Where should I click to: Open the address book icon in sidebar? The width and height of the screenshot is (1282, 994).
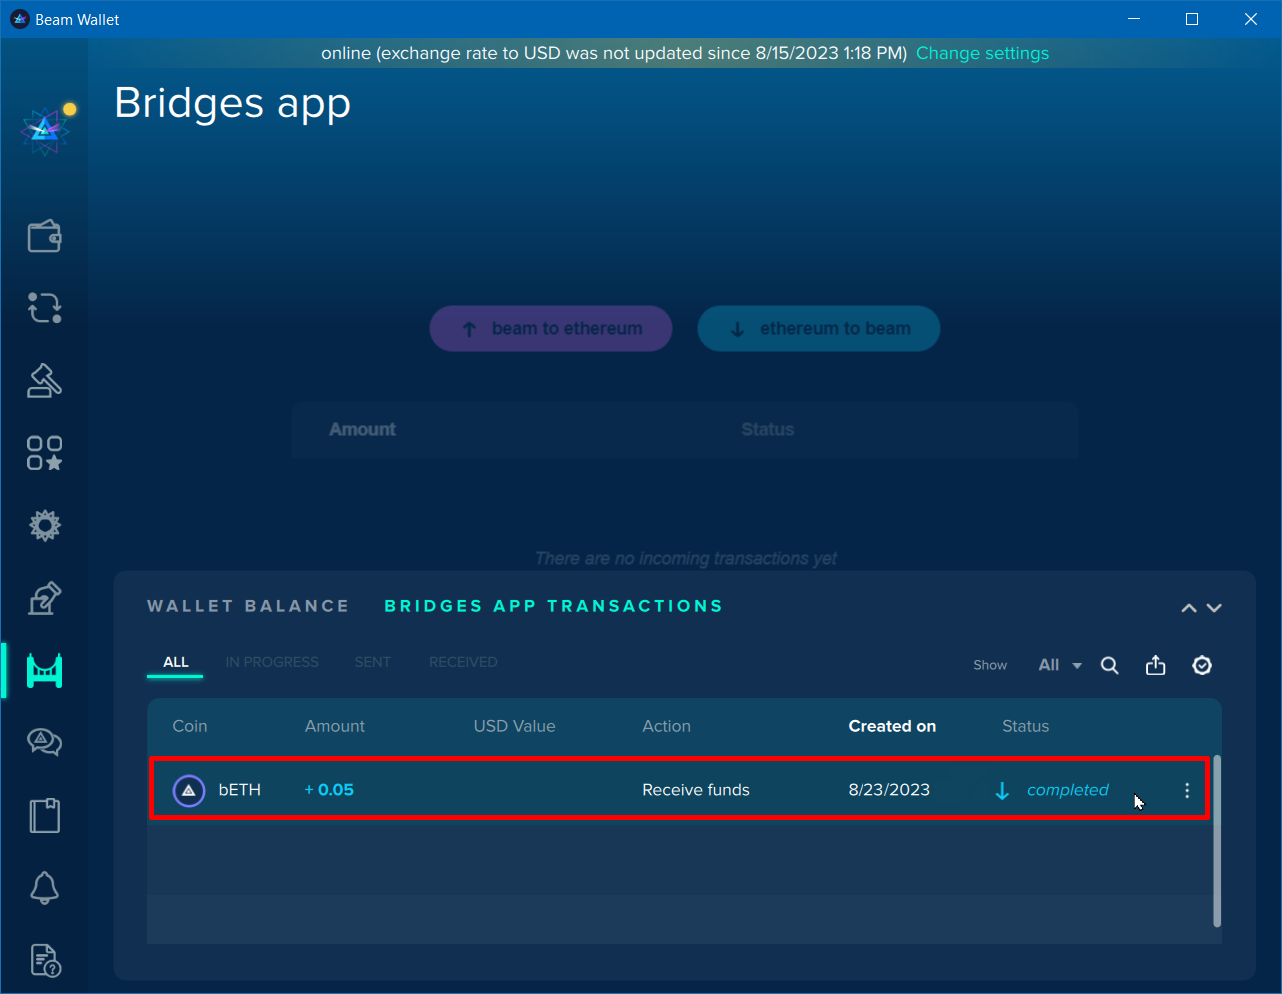[x=44, y=815]
